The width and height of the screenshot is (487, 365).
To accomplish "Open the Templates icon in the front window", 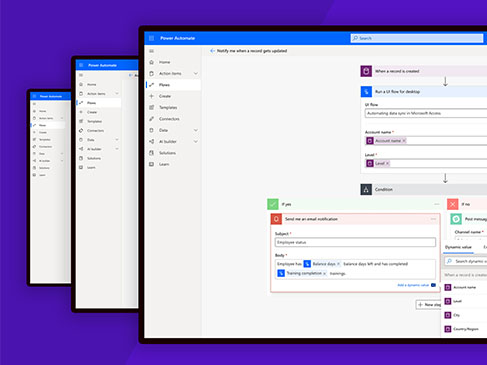I will (x=151, y=107).
